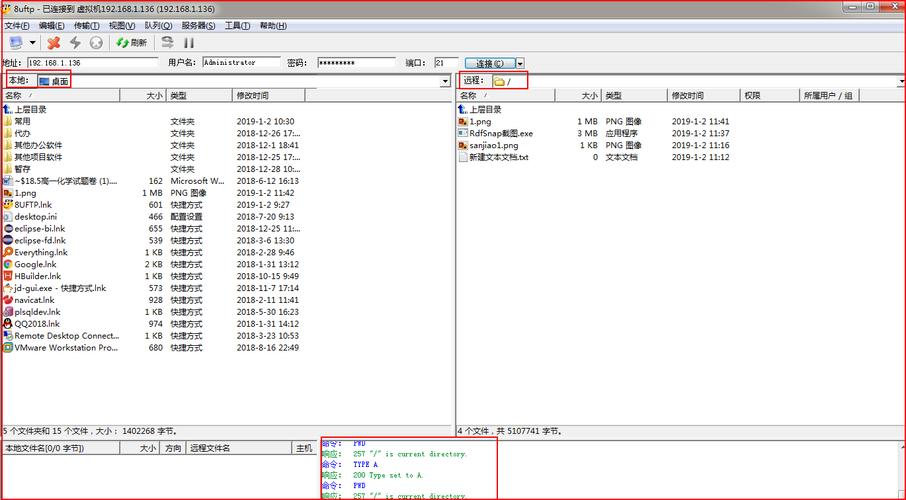Click the VMware Workstation Pro icon
Image resolution: width=906 pixels, height=500 pixels.
coord(8,347)
